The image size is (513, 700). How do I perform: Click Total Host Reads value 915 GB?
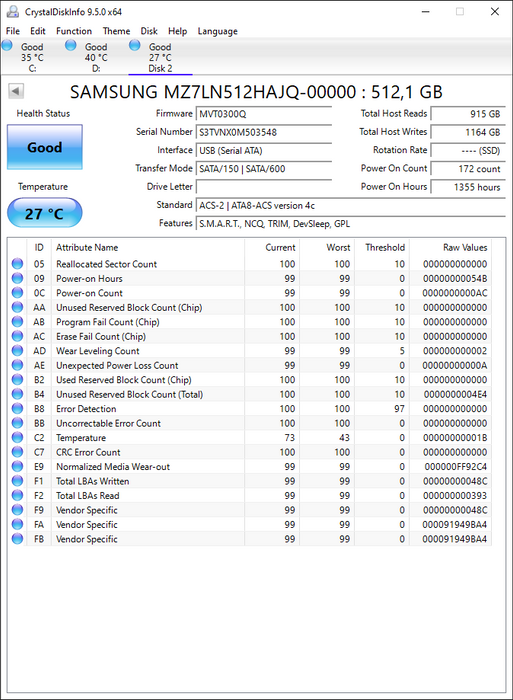(468, 114)
